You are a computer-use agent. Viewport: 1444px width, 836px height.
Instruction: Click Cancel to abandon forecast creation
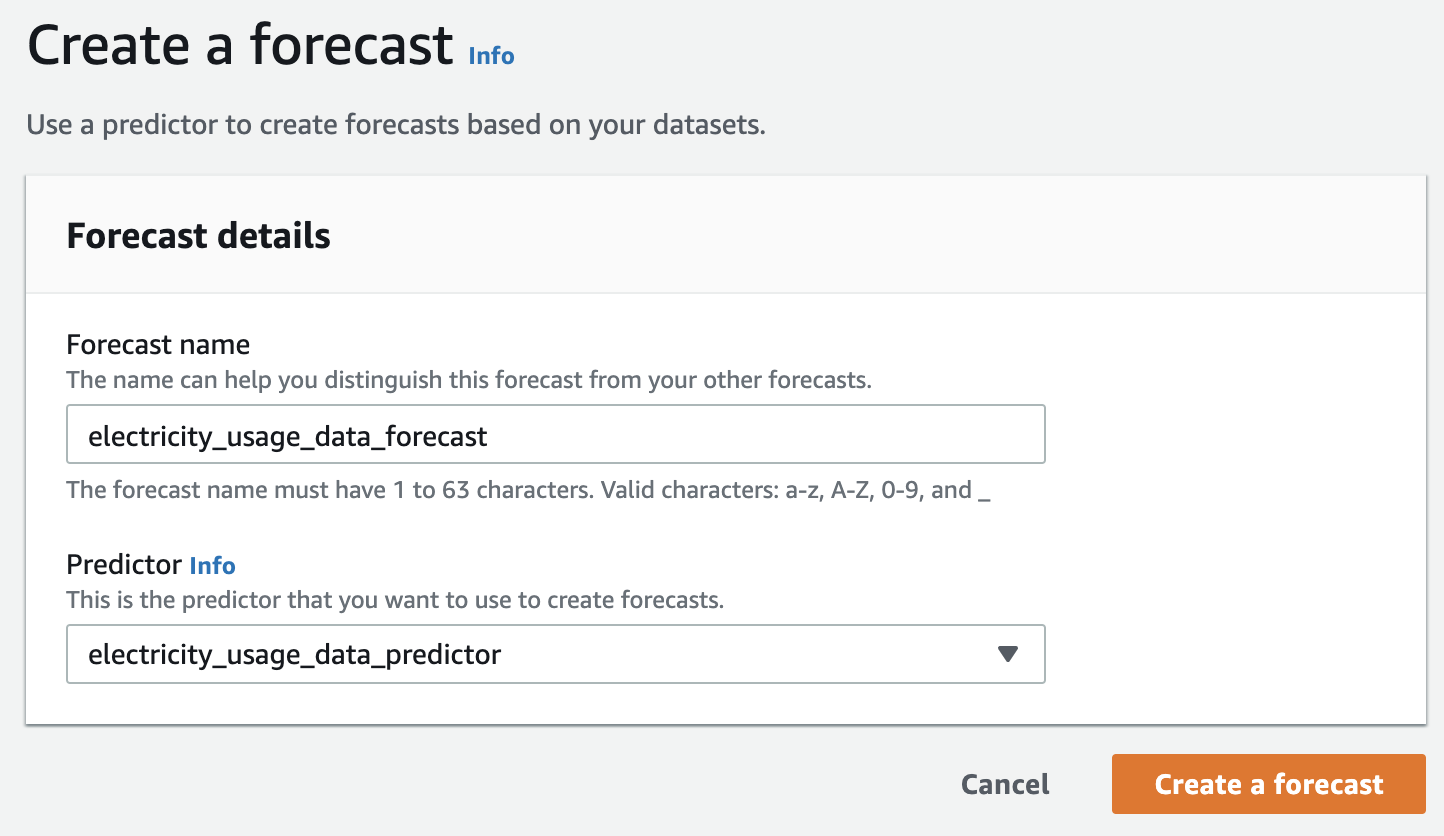pyautogui.click(x=1004, y=784)
